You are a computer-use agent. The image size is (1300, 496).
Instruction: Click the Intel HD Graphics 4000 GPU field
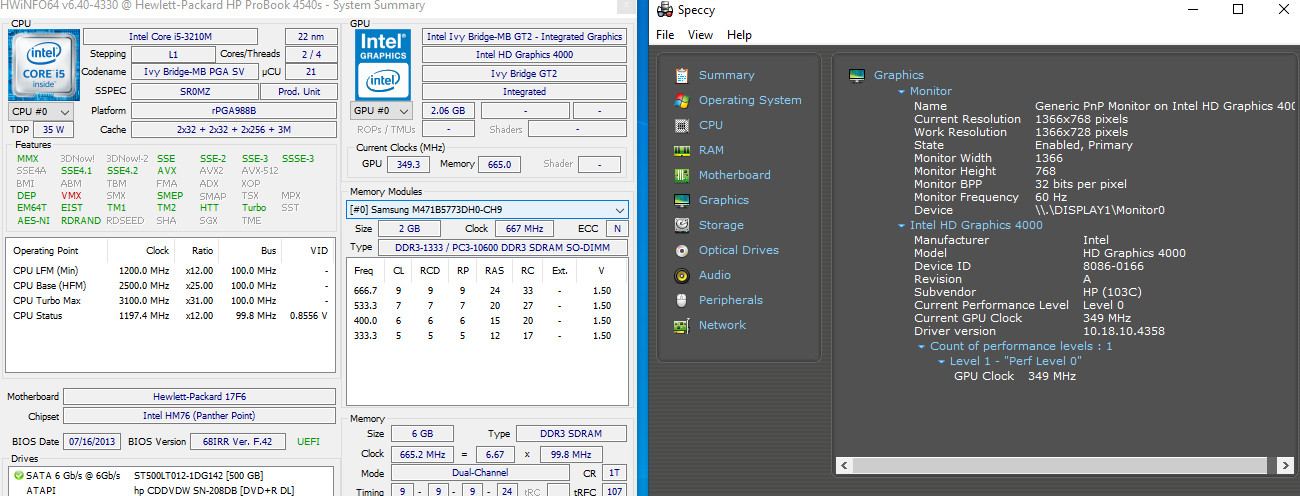[524, 55]
